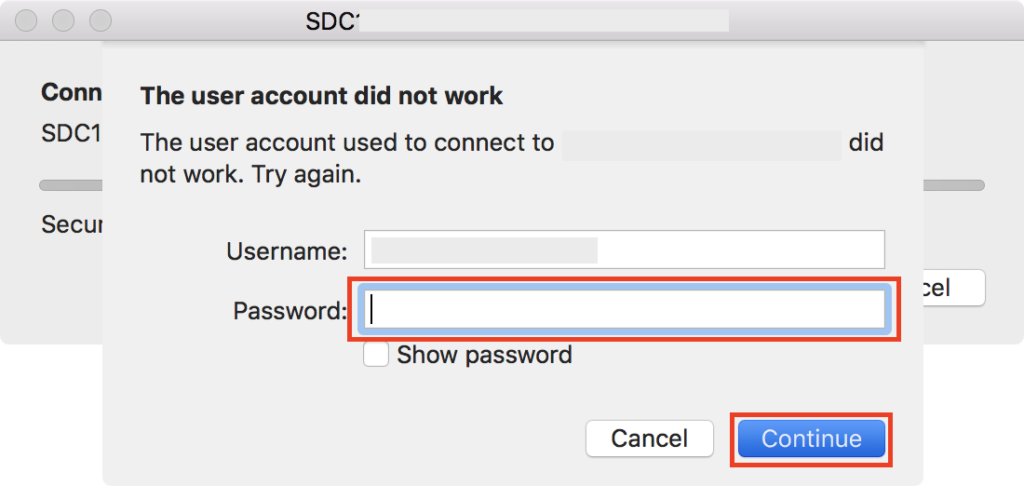1024x486 pixels.
Task: Click the gray close window button
Action: [x=28, y=20]
